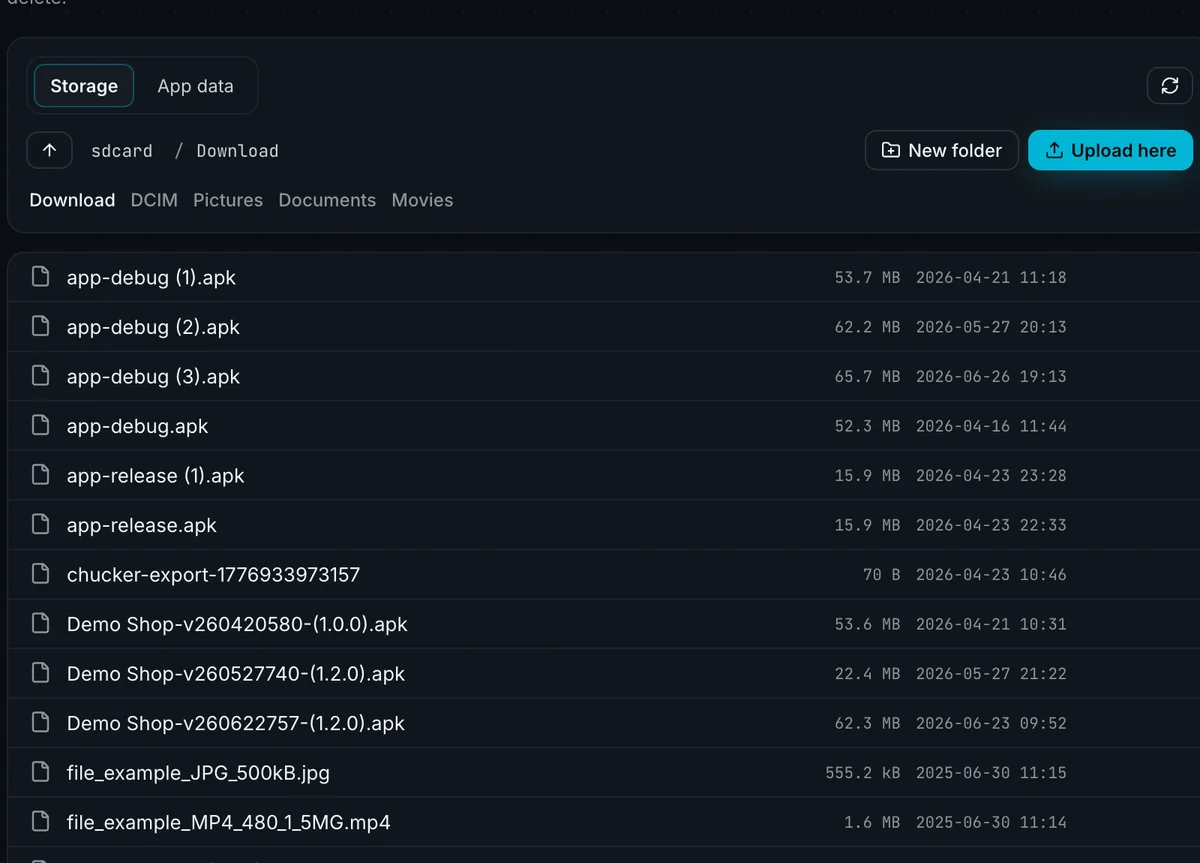Click the date 2026-06-26 19:13
This screenshot has width=1200, height=863.
(991, 376)
